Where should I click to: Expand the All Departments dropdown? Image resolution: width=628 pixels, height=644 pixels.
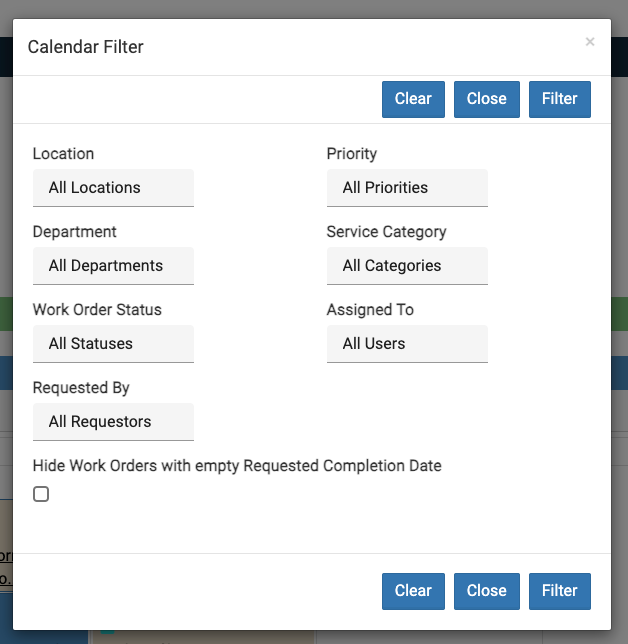point(113,266)
